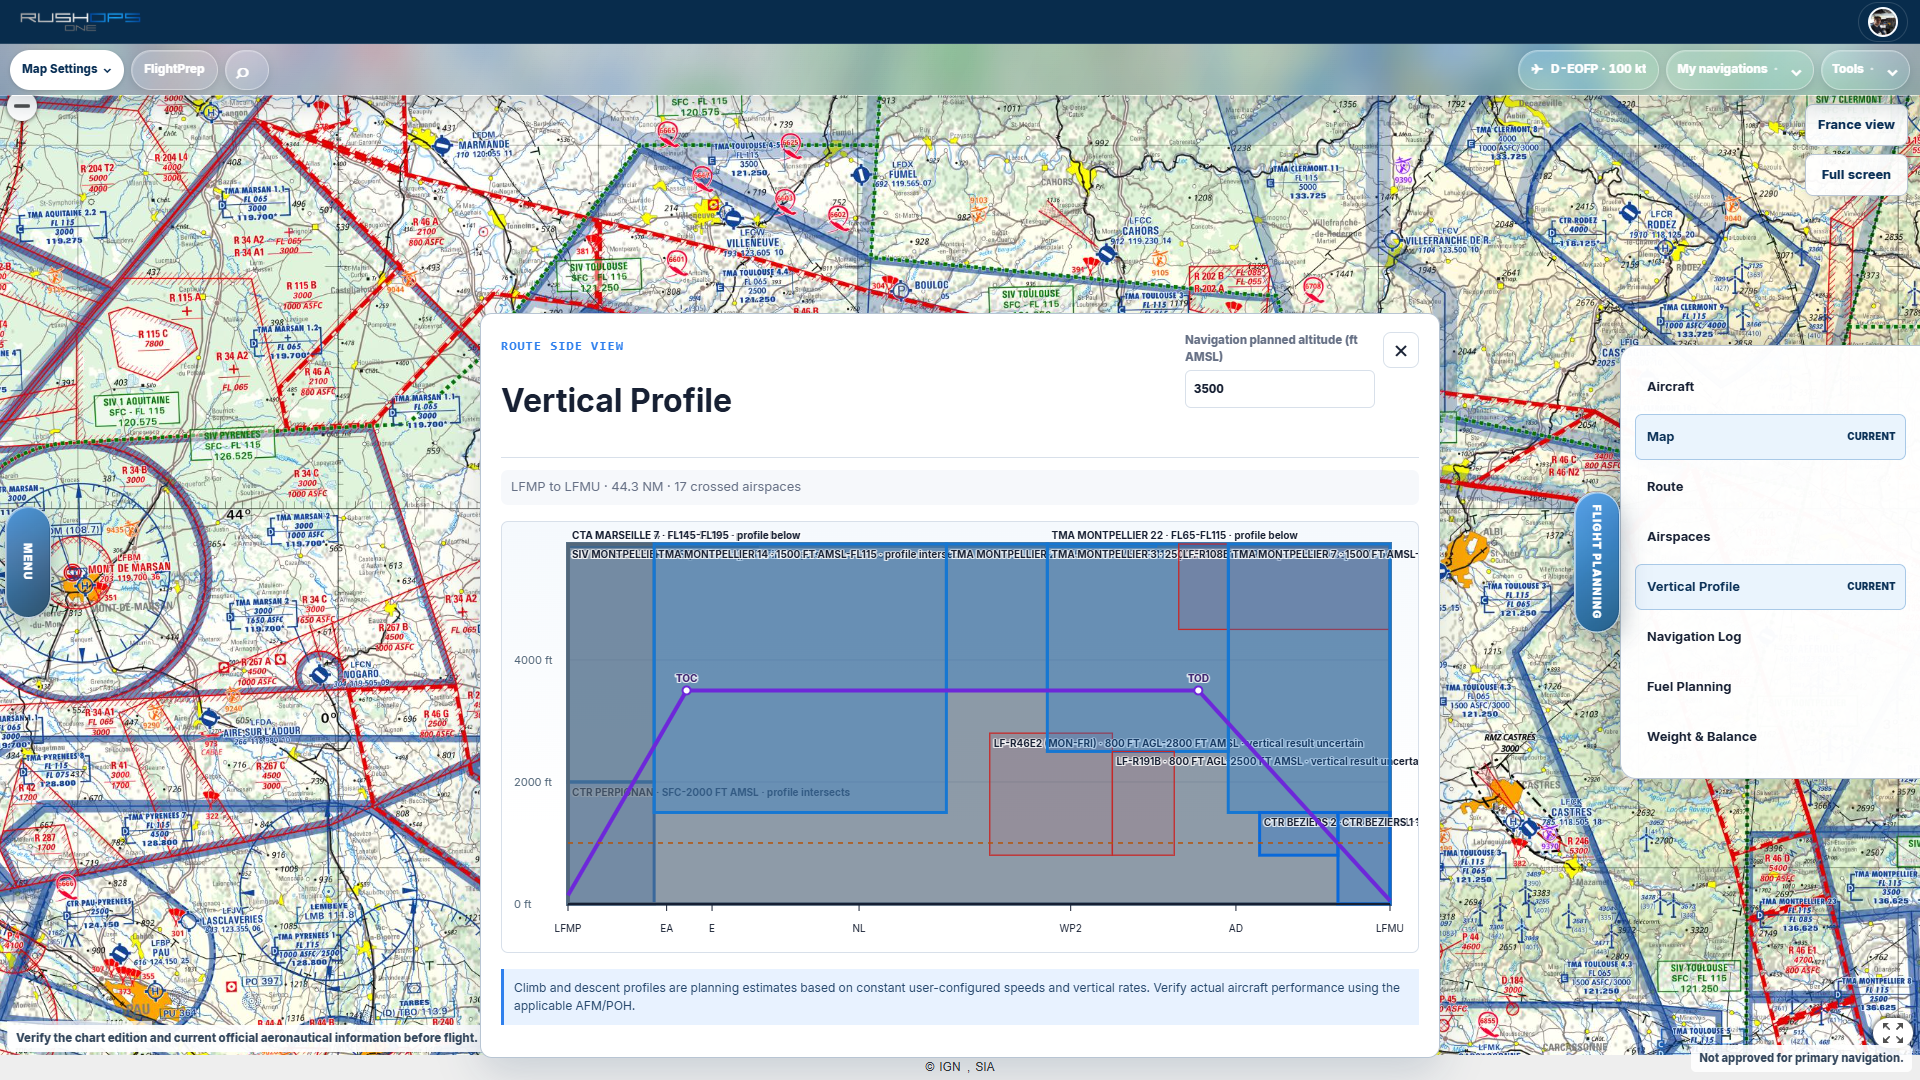Click the Full screen button
The height and width of the screenshot is (1080, 1920).
[x=1855, y=175]
